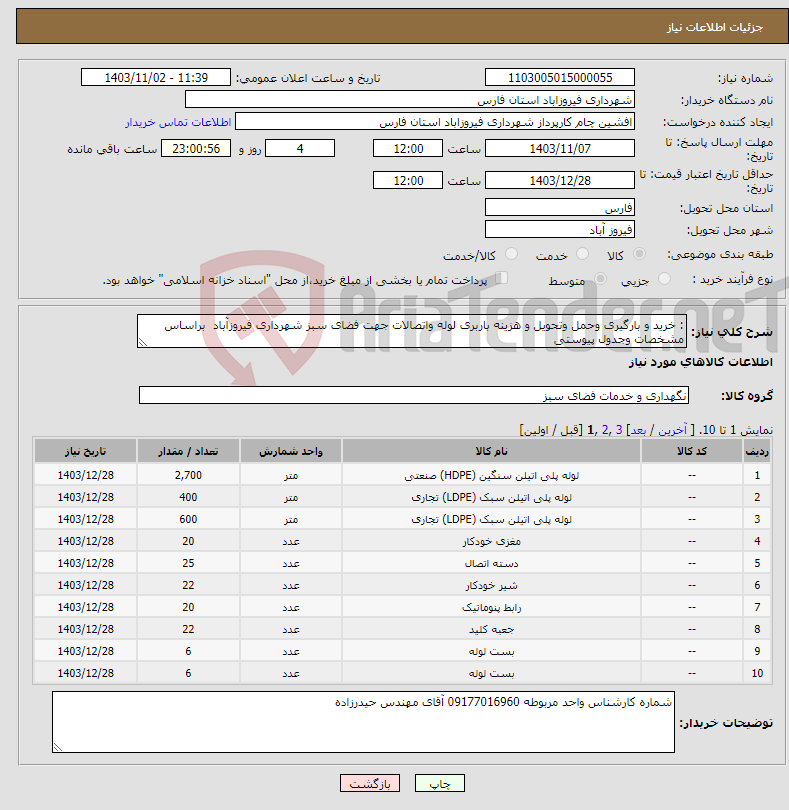The width and height of the screenshot is (789, 810).
Task: Click the quantity '2,700' cell
Action: point(188,475)
